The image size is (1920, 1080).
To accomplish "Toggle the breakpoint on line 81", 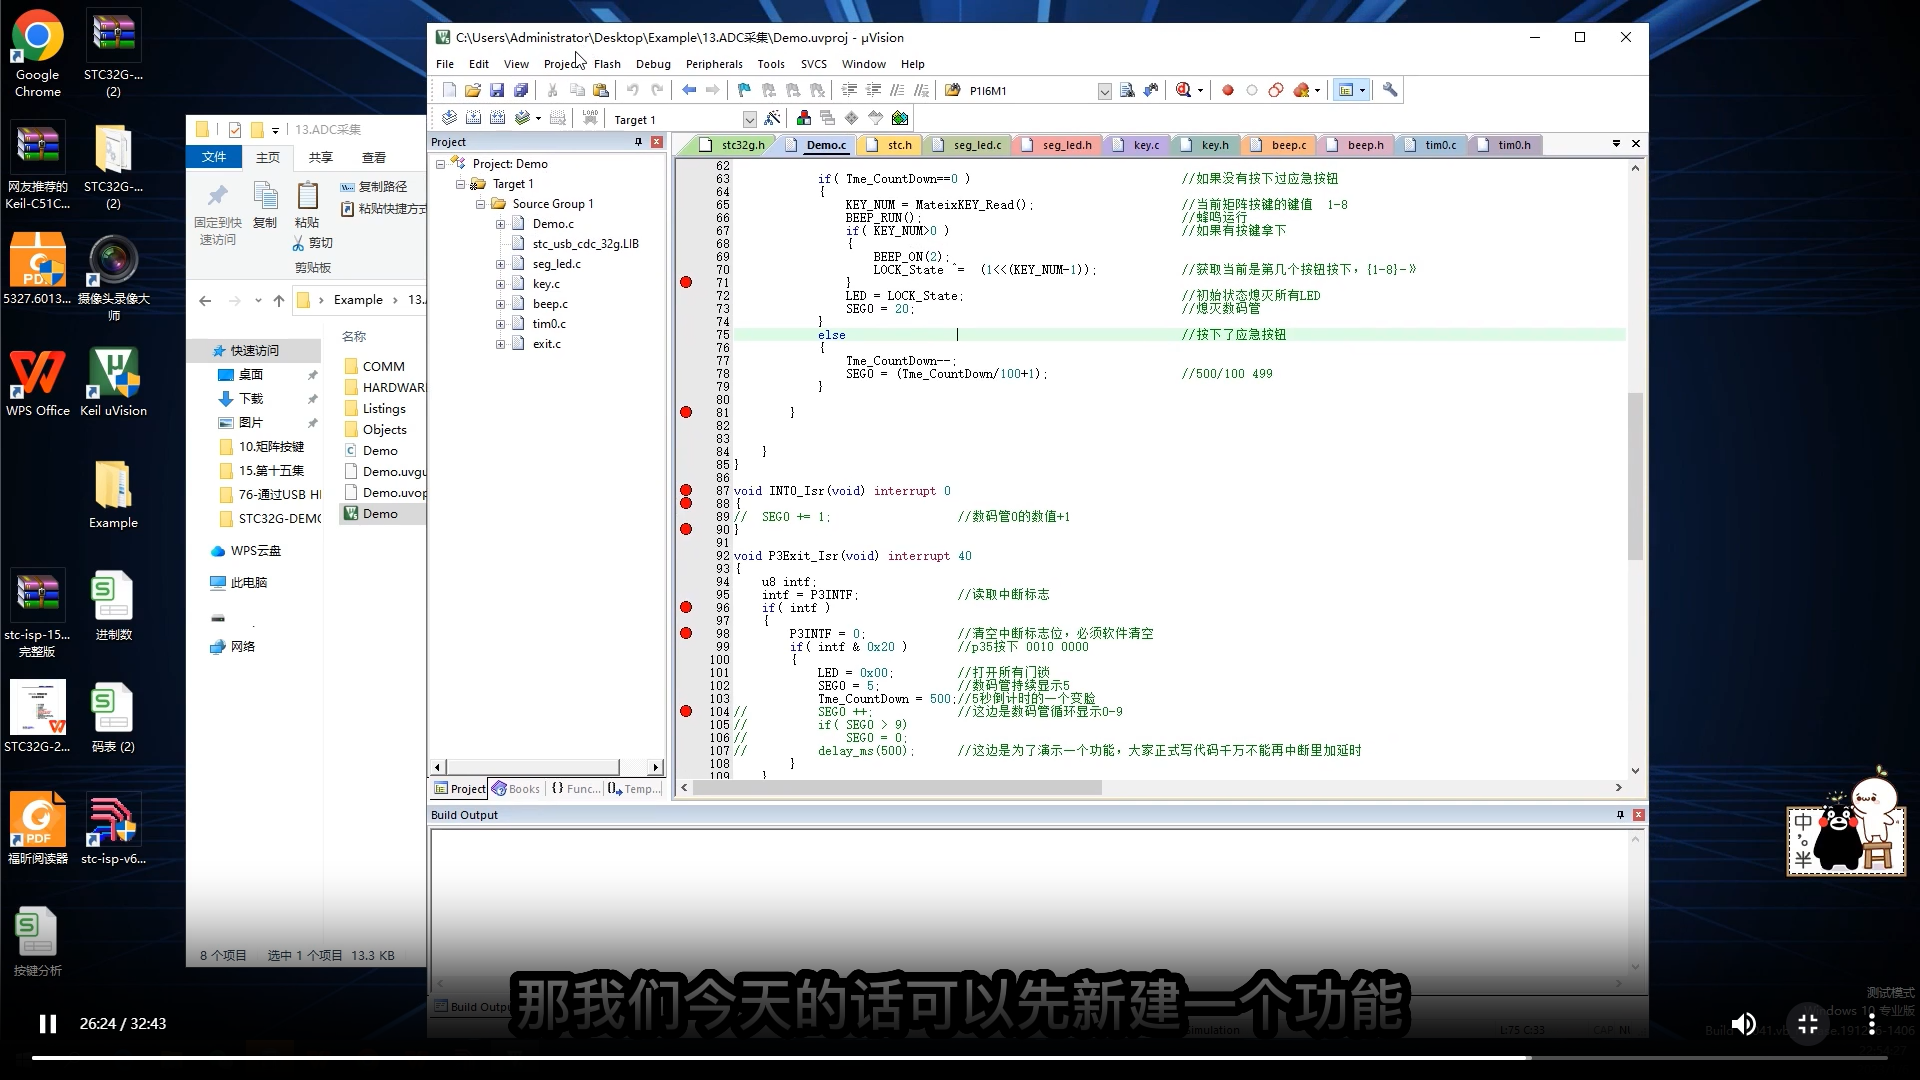I will (686, 413).
